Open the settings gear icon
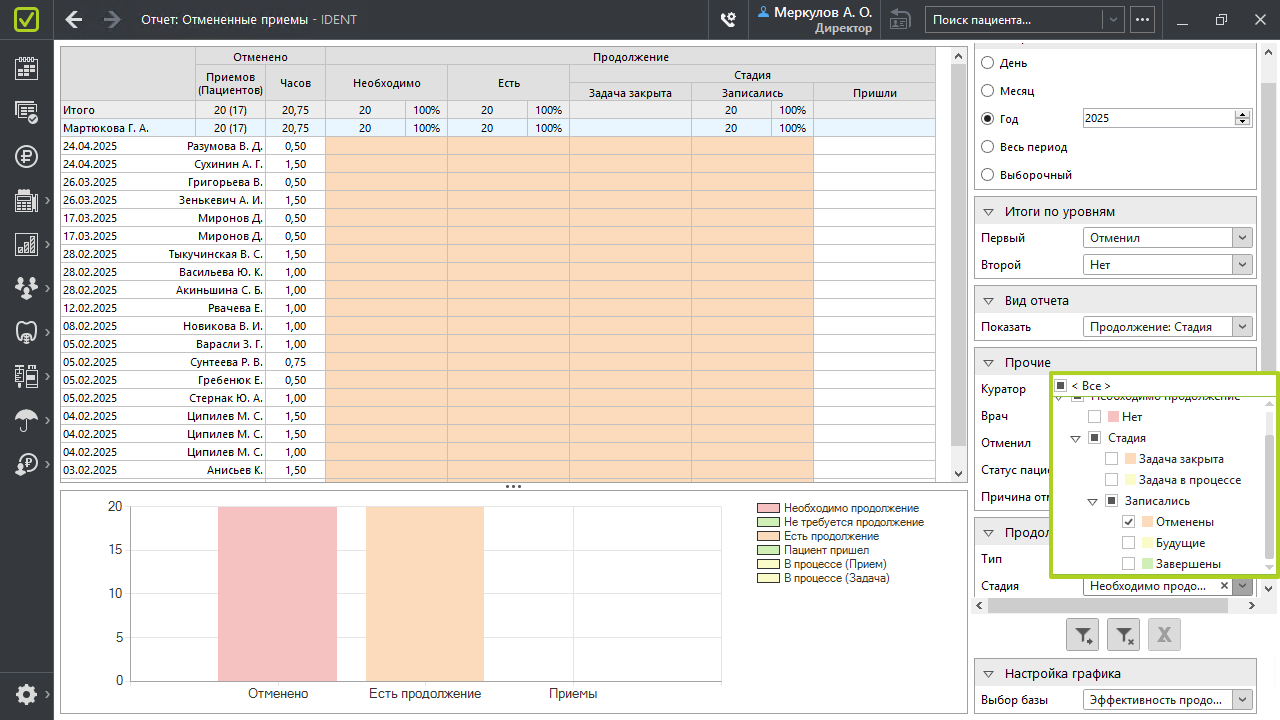The image size is (1280, 720). coord(26,694)
